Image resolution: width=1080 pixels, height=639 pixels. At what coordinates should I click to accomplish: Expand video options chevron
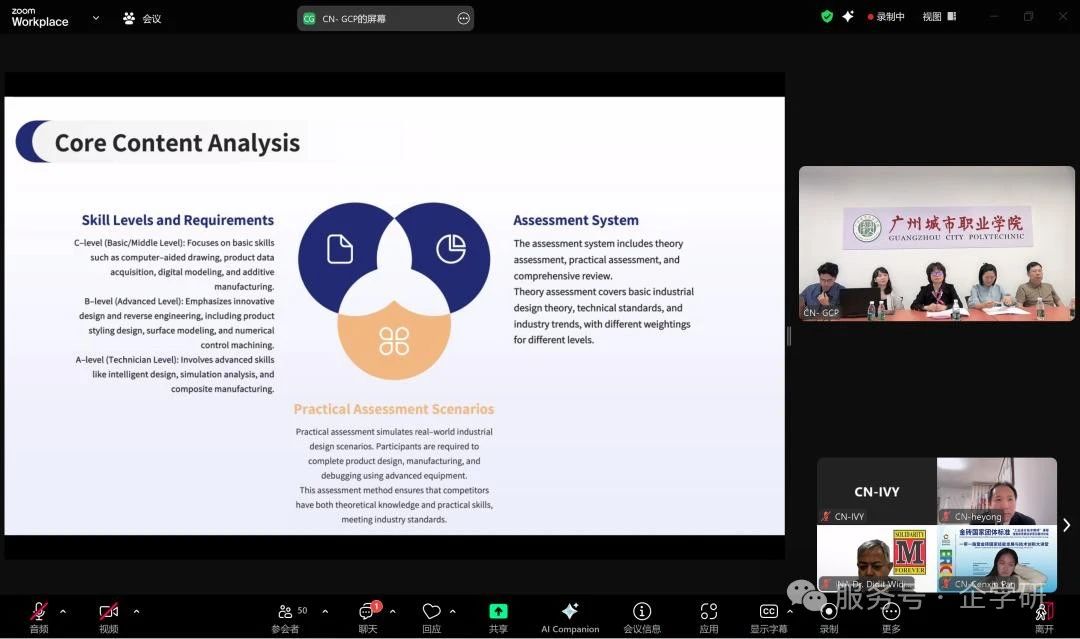tap(136, 612)
